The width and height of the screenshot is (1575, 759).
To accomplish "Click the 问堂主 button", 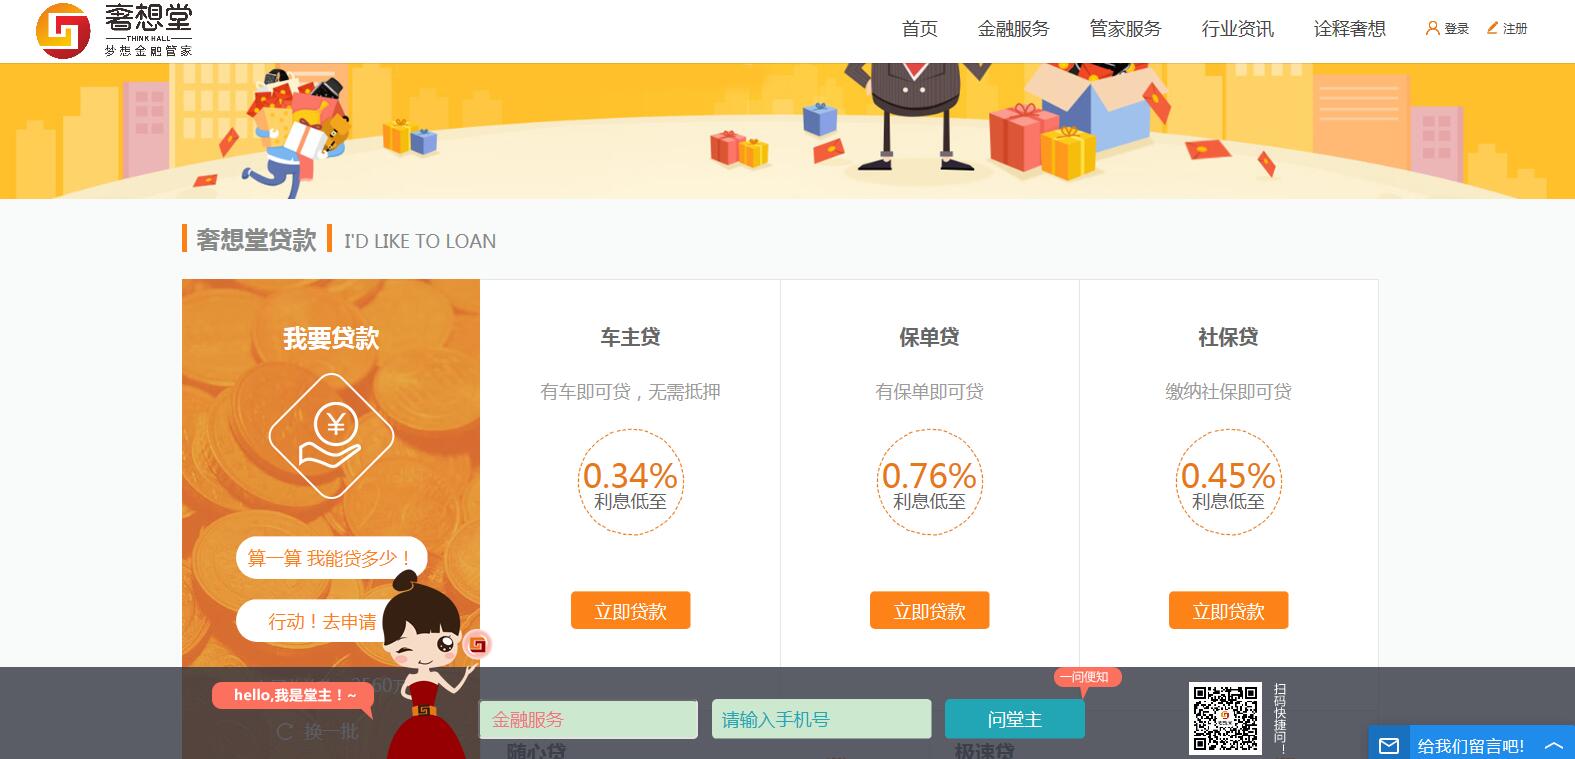I will pyautogui.click(x=1014, y=719).
